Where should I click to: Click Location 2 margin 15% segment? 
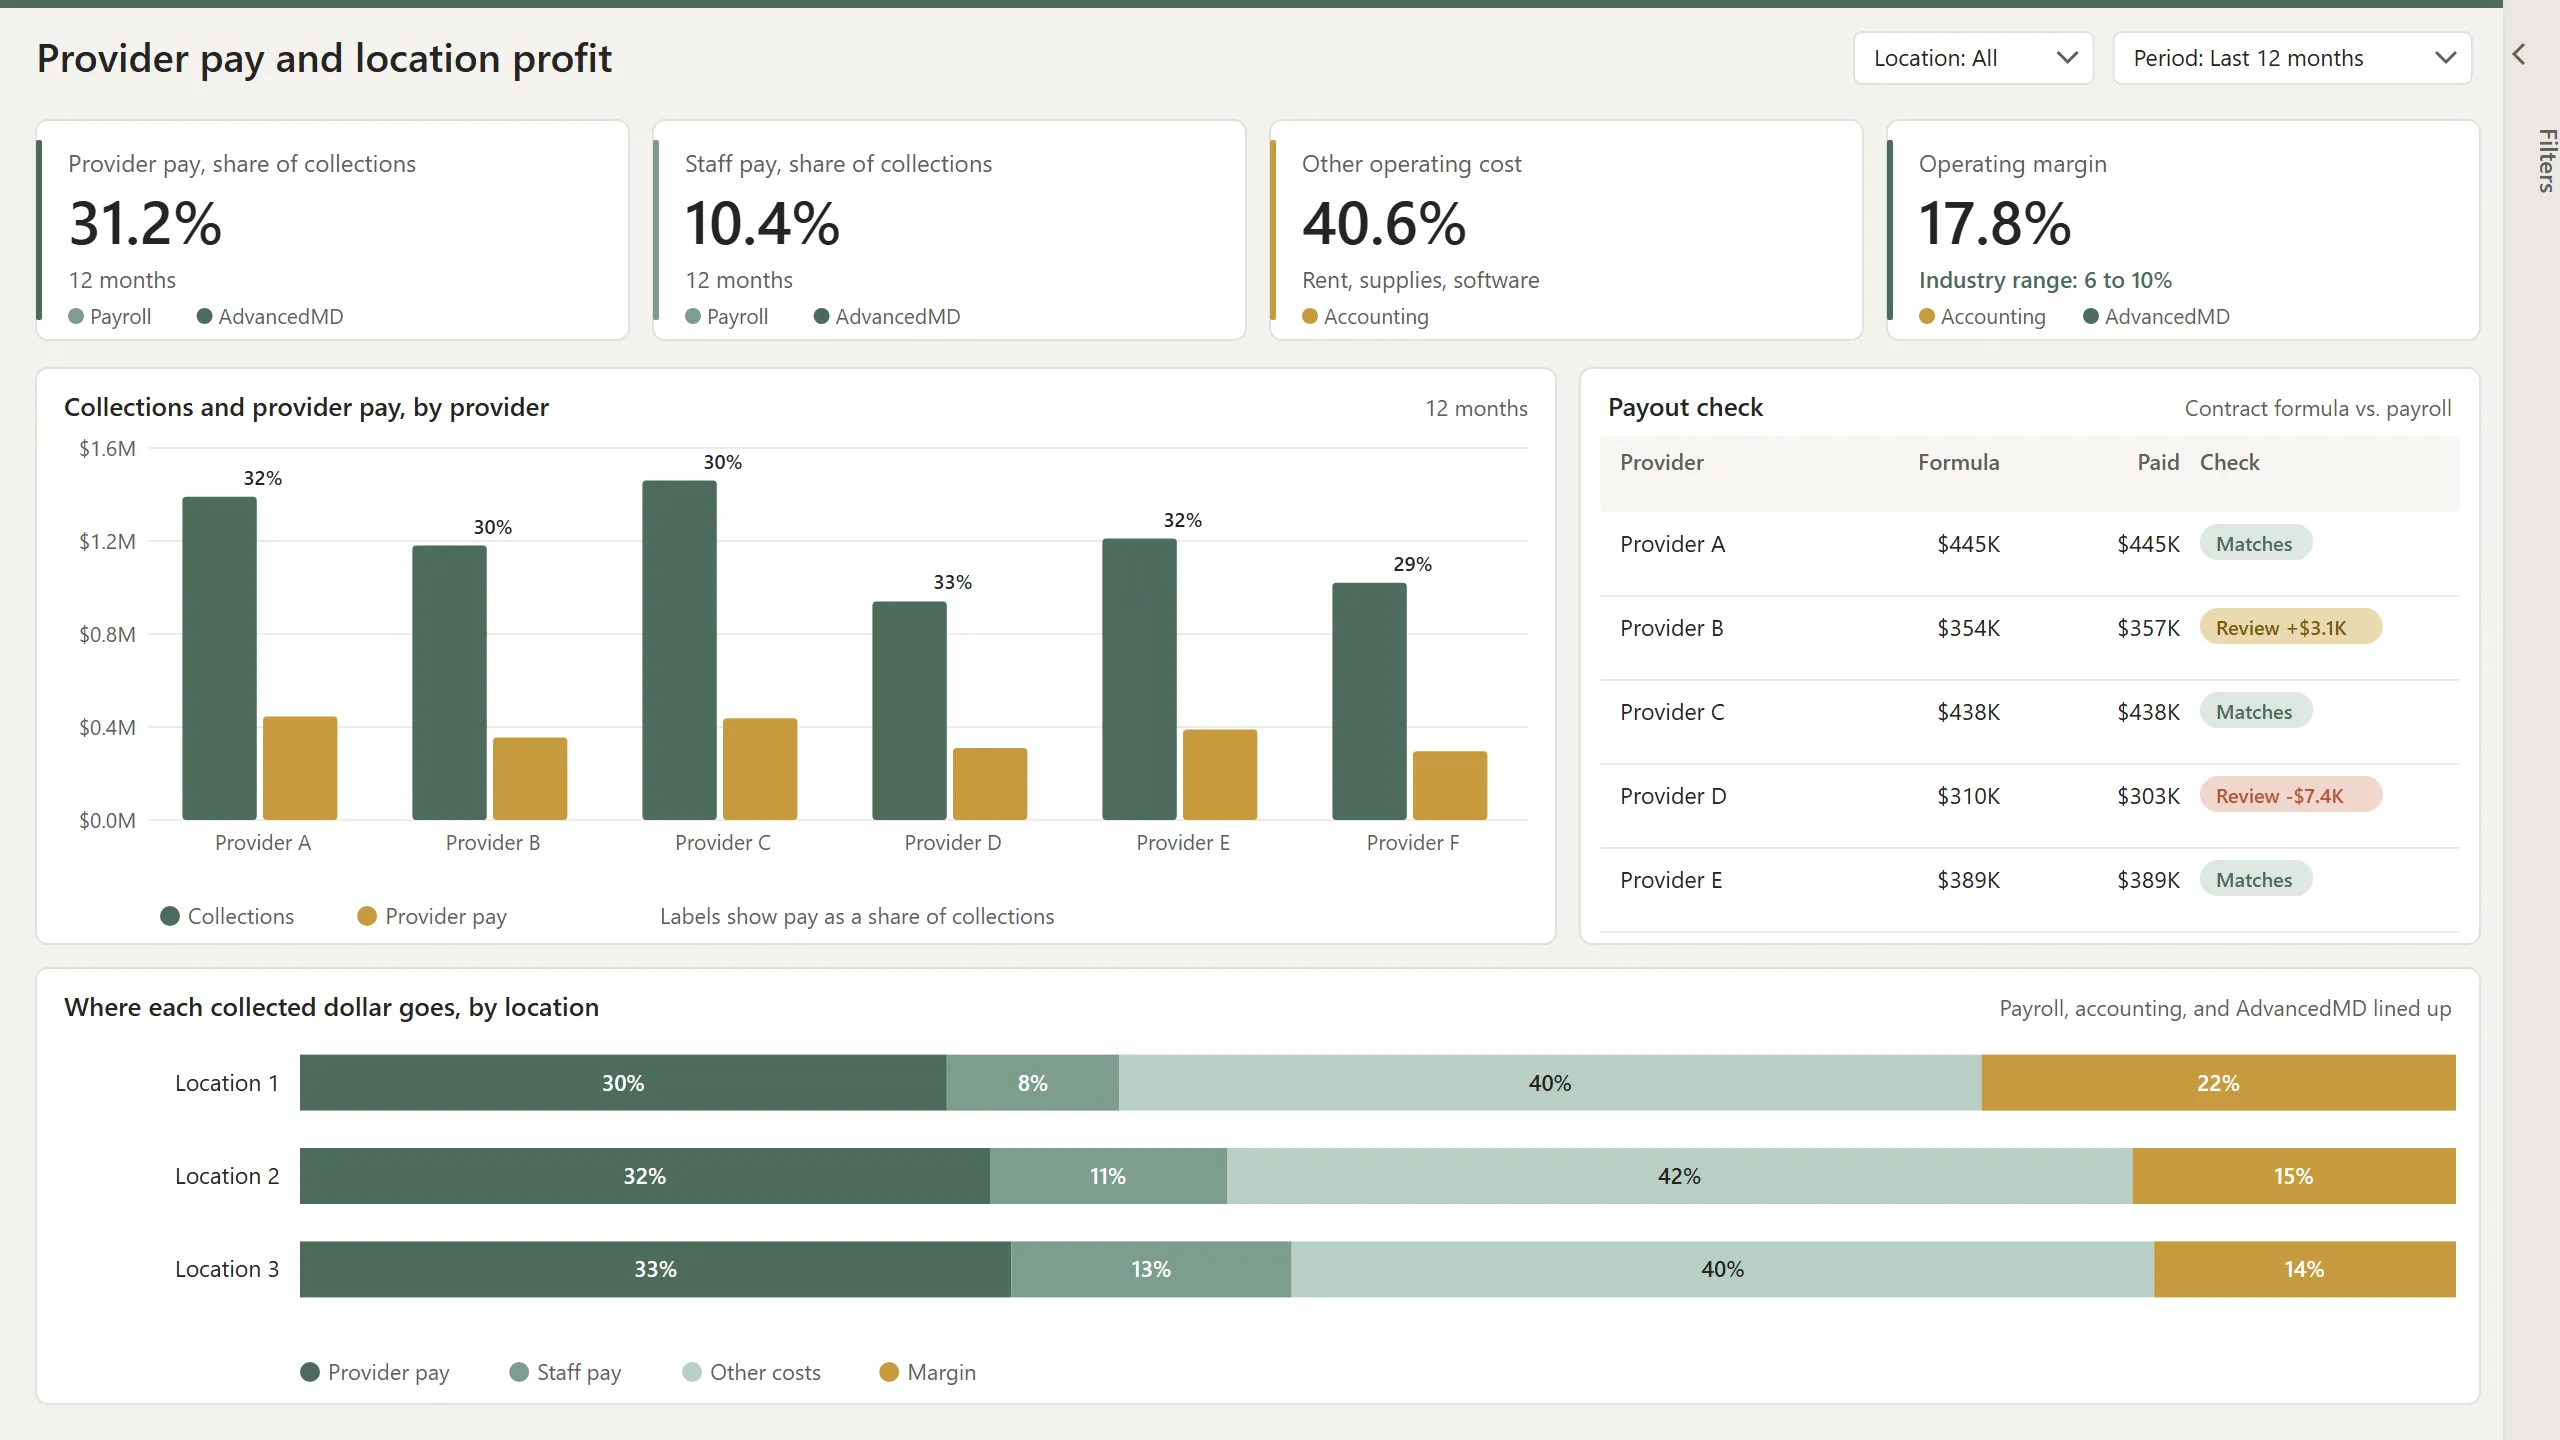click(2294, 1176)
